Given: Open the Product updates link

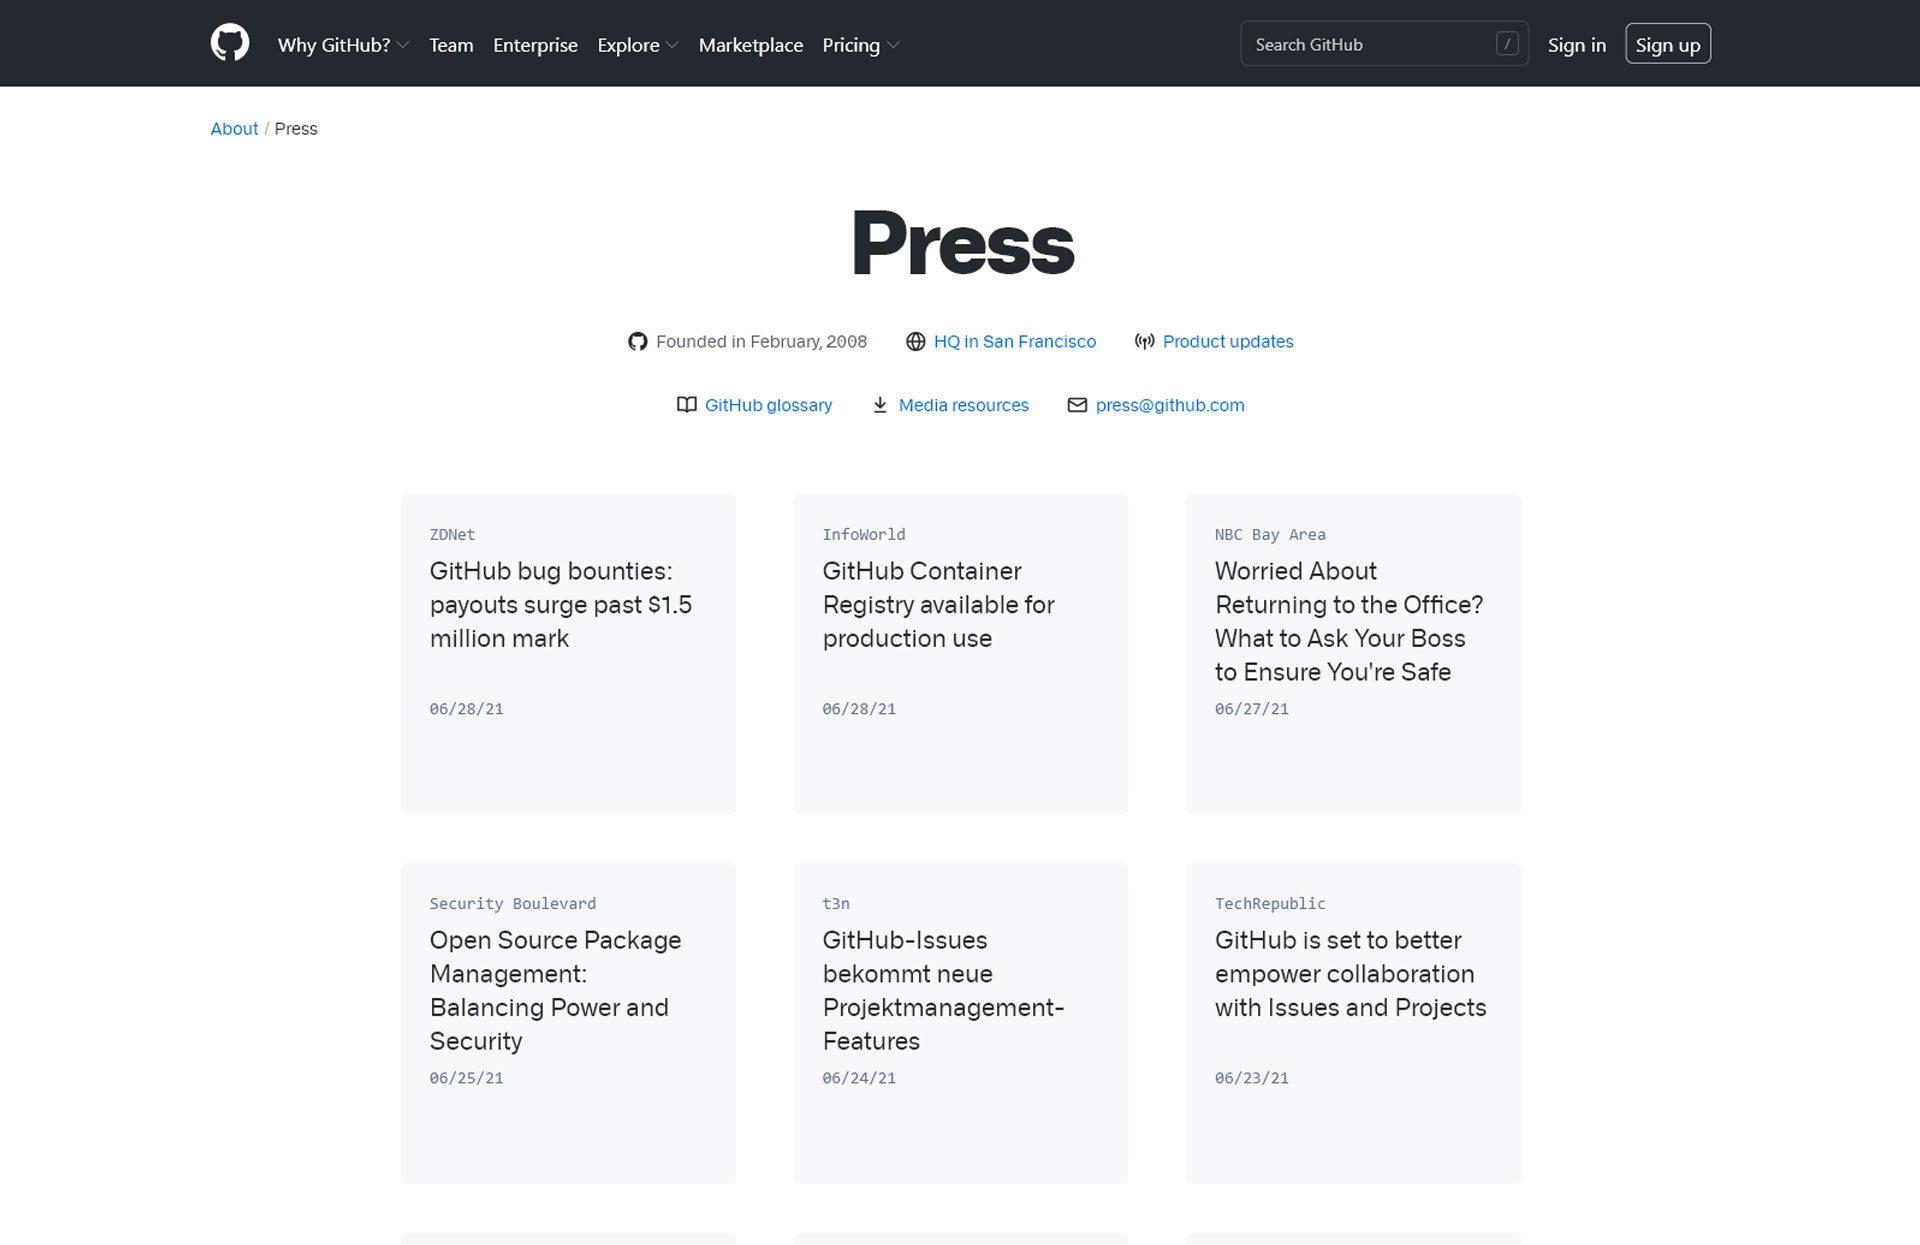Looking at the screenshot, I should tap(1228, 342).
